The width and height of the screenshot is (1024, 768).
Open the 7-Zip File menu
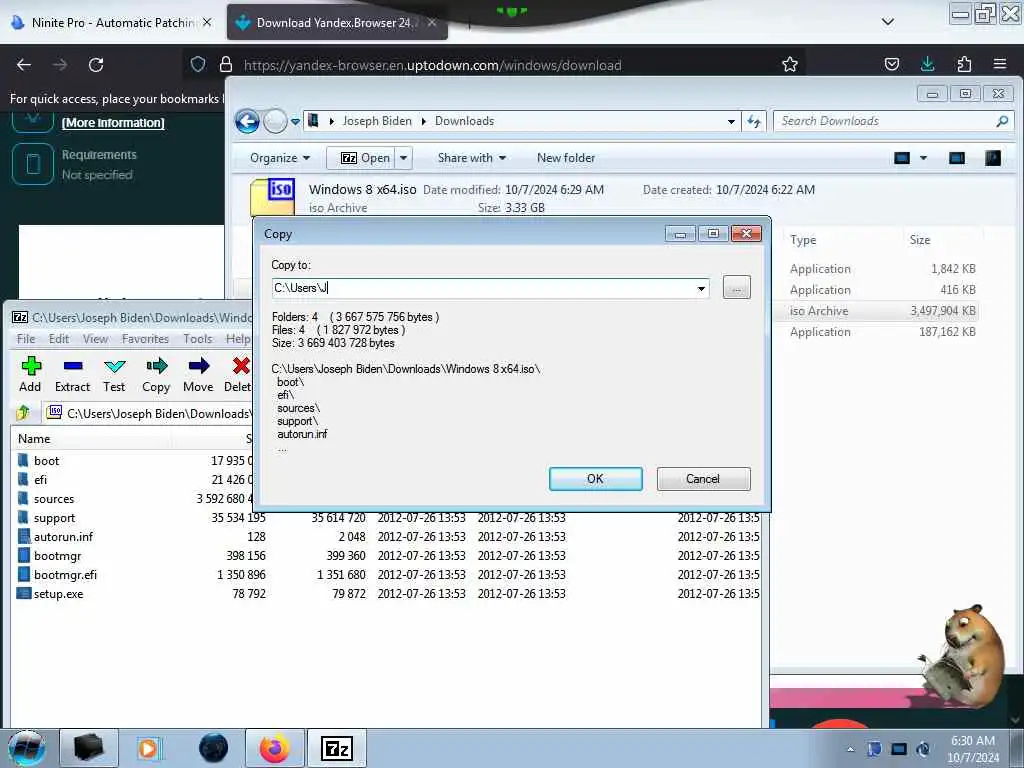coord(26,339)
